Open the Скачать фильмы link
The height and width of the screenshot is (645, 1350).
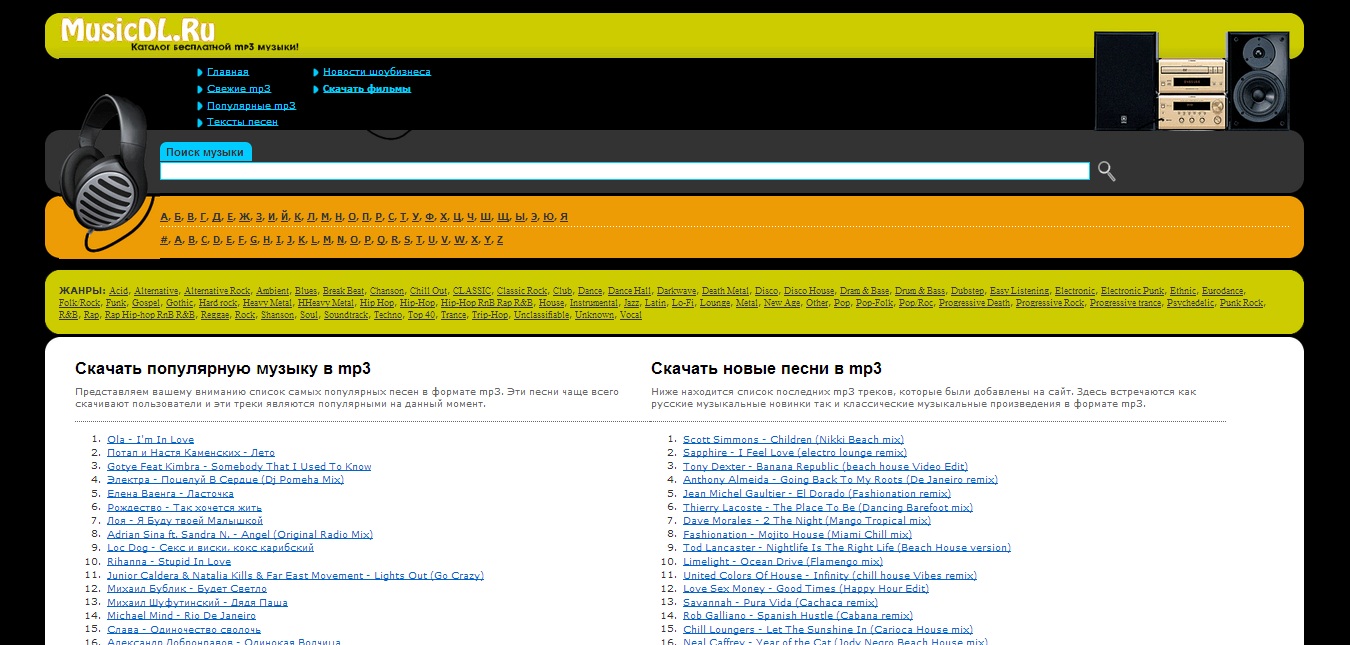pyautogui.click(x=367, y=89)
